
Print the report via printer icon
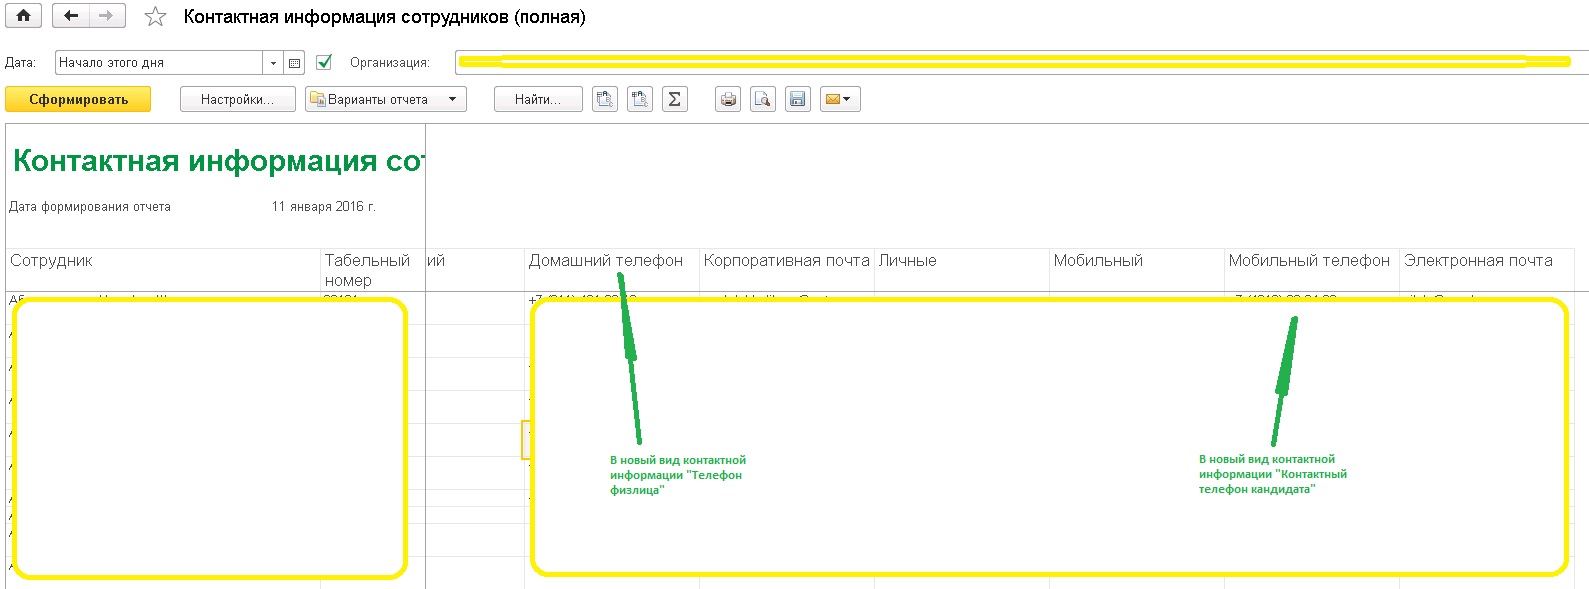pyautogui.click(x=728, y=99)
